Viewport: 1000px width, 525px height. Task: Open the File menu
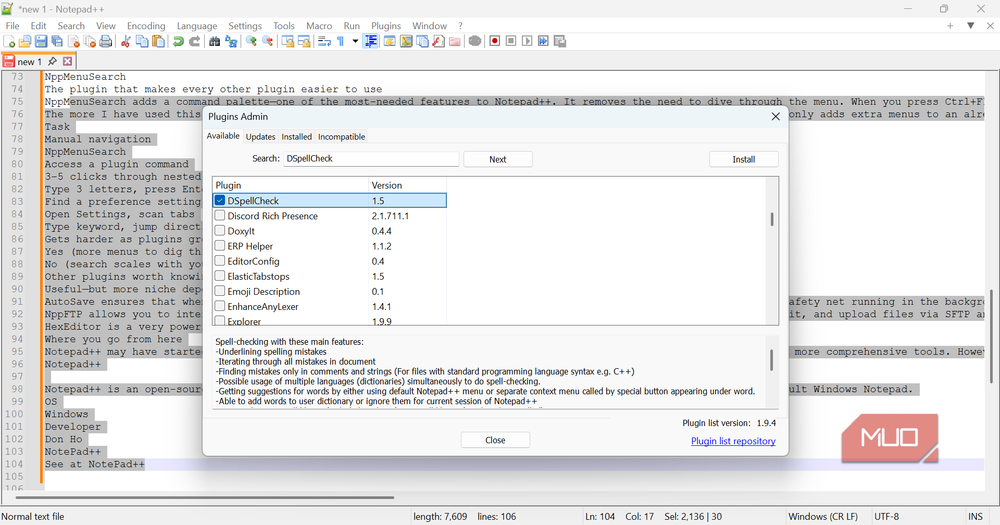point(13,26)
